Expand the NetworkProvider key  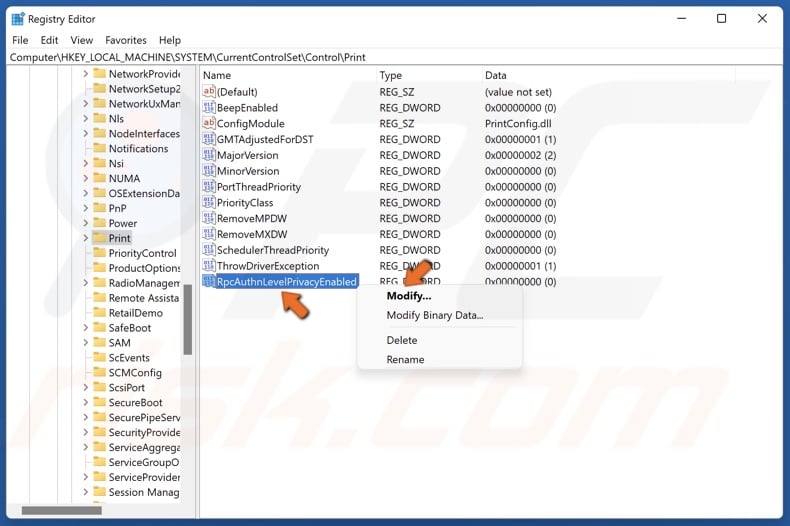coord(85,74)
